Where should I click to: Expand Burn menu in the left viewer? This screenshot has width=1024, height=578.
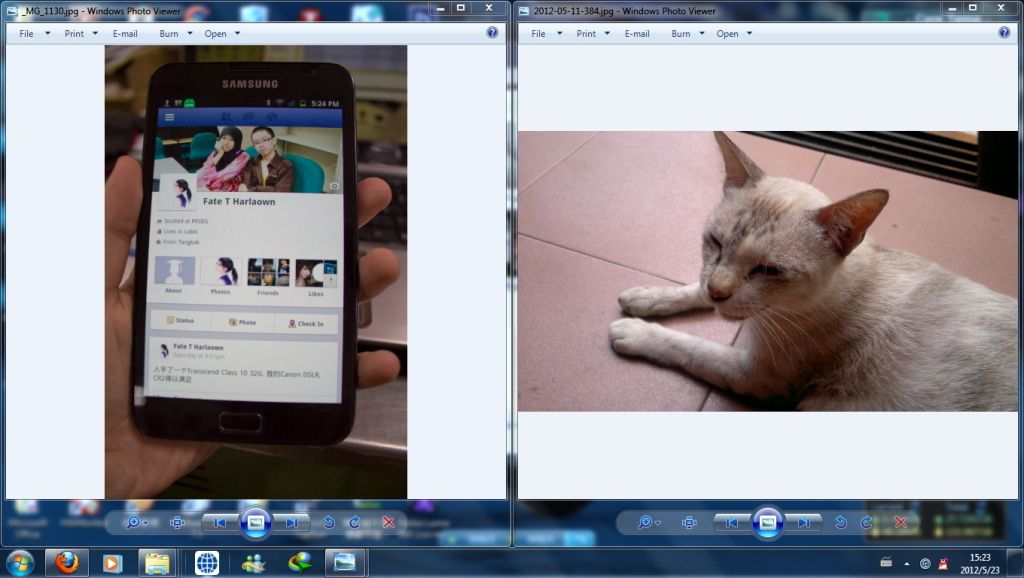tap(176, 33)
